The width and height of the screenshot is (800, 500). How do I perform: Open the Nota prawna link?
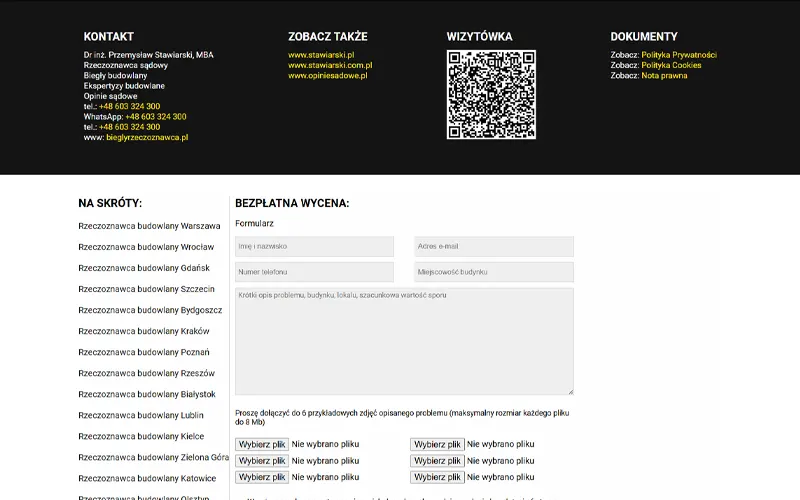pos(664,76)
